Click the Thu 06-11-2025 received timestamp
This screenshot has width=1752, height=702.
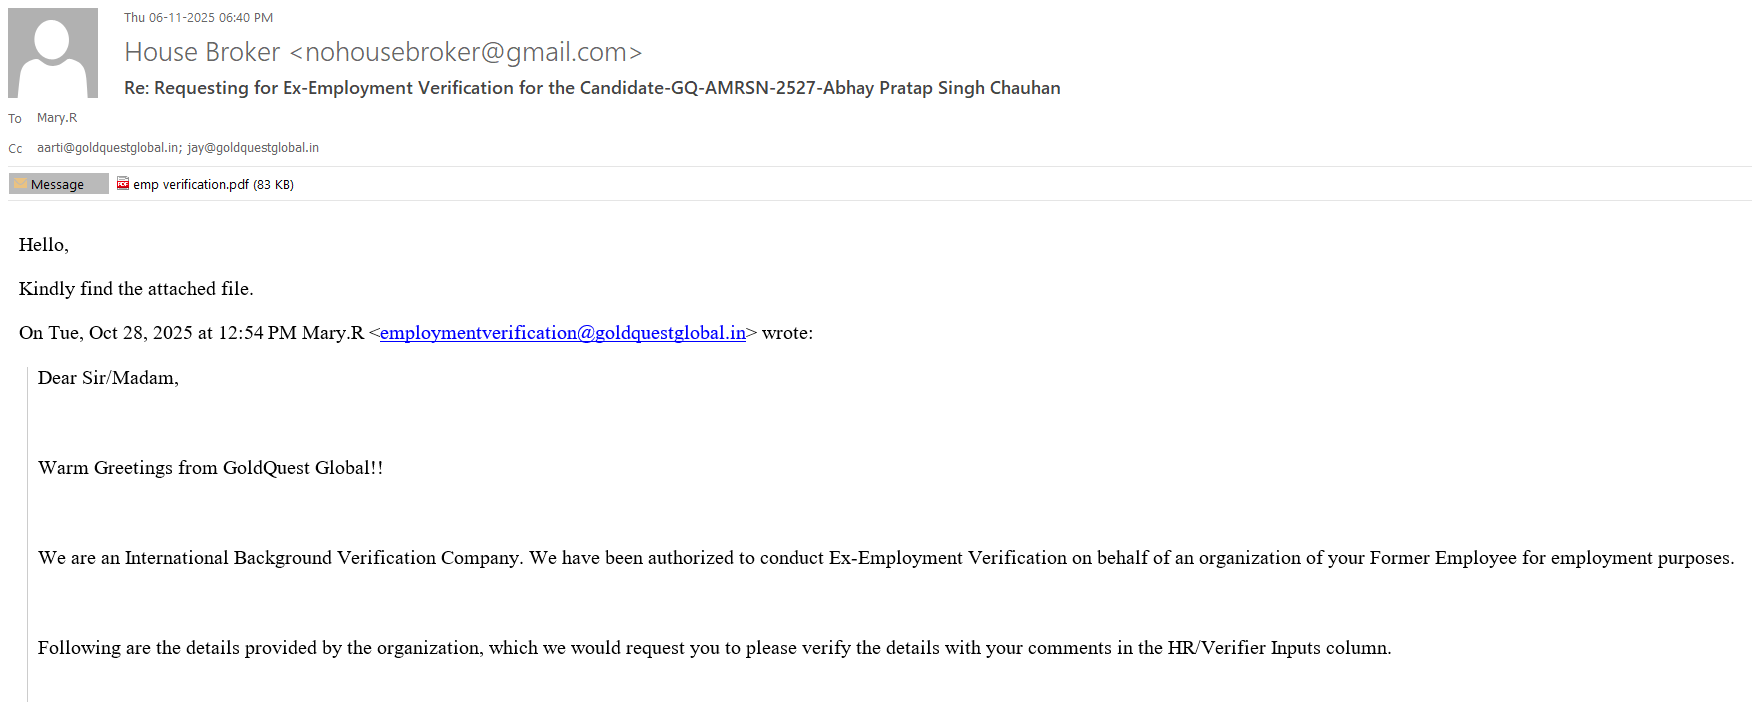198,18
